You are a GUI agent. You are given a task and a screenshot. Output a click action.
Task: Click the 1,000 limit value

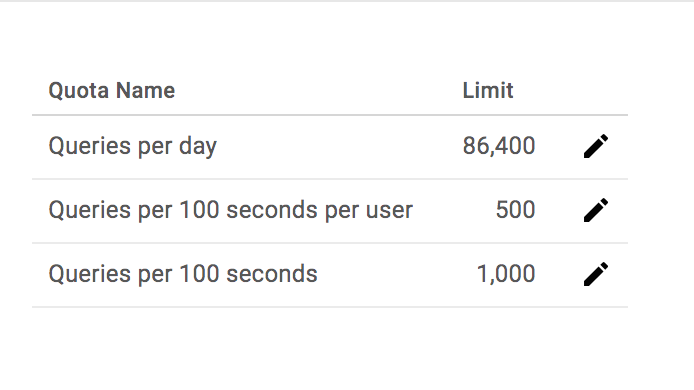[506, 274]
